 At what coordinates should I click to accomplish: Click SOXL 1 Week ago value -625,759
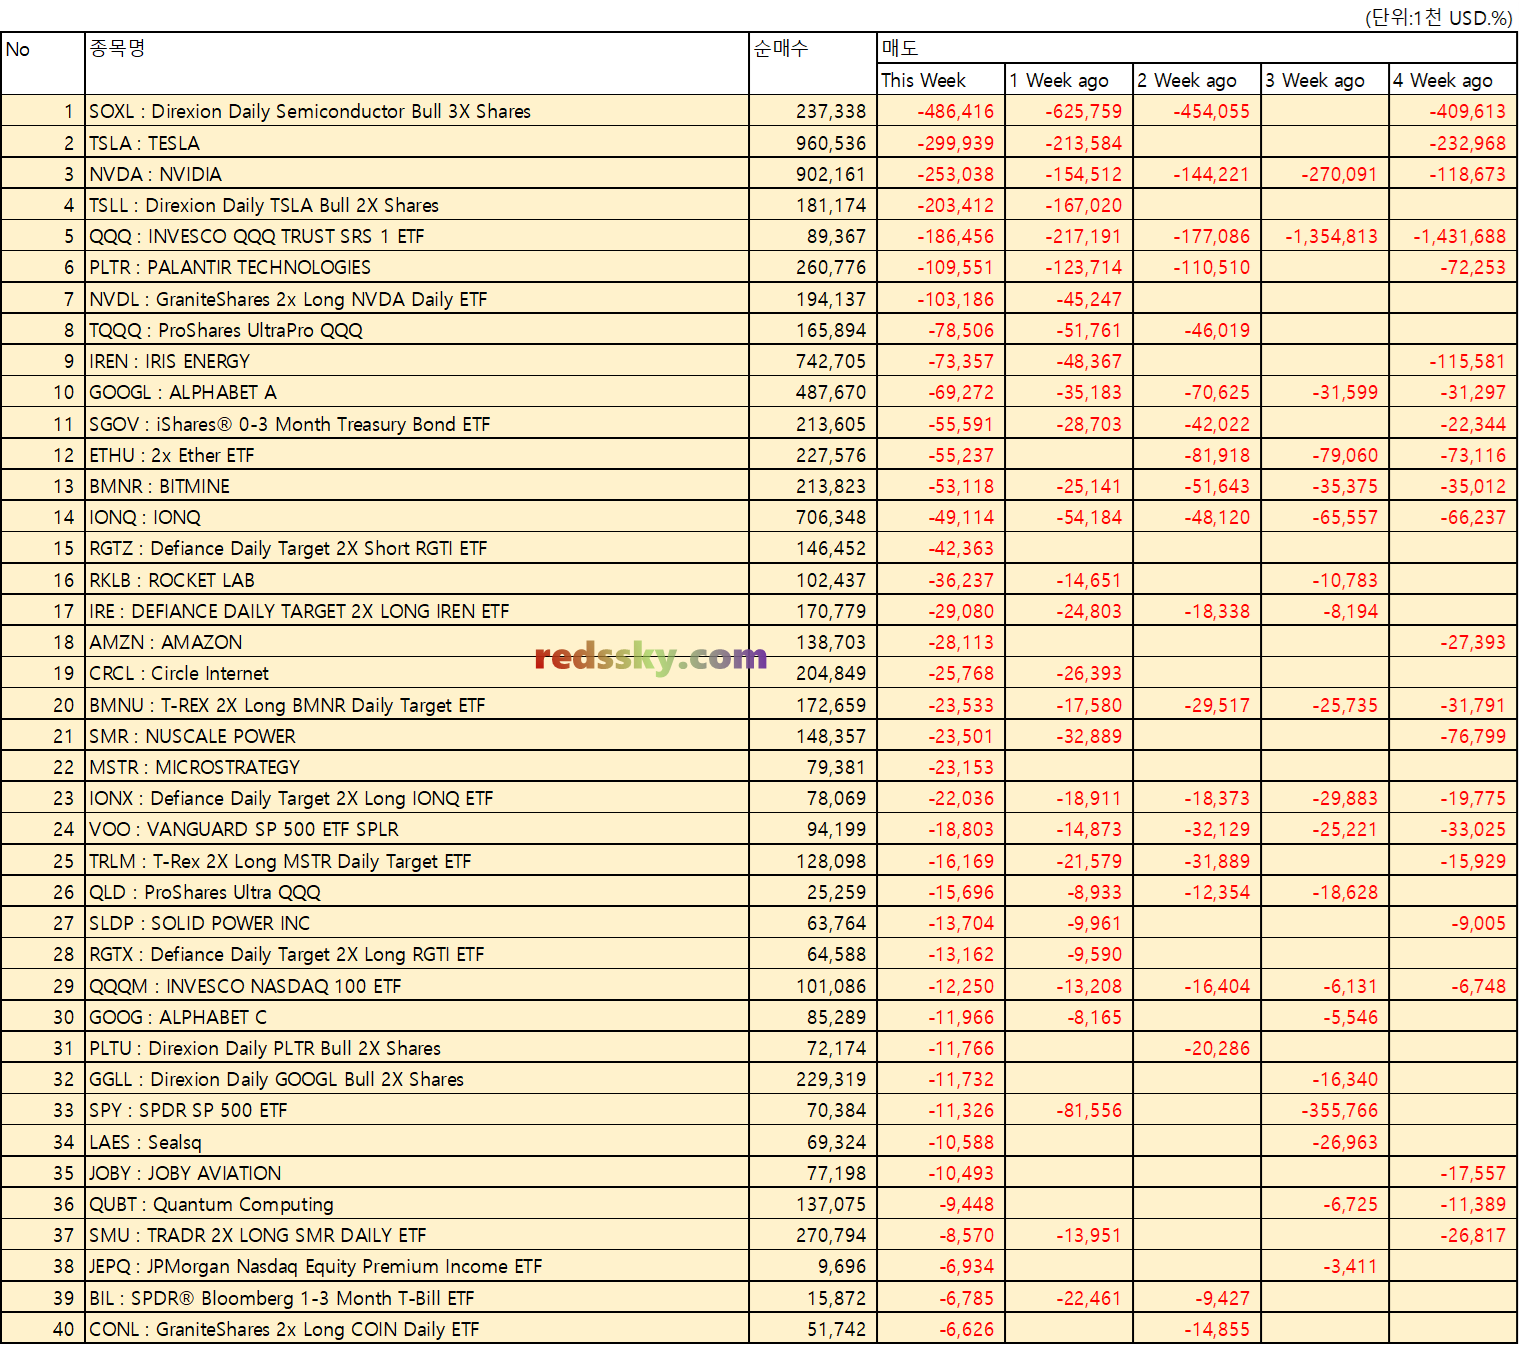point(1084,111)
